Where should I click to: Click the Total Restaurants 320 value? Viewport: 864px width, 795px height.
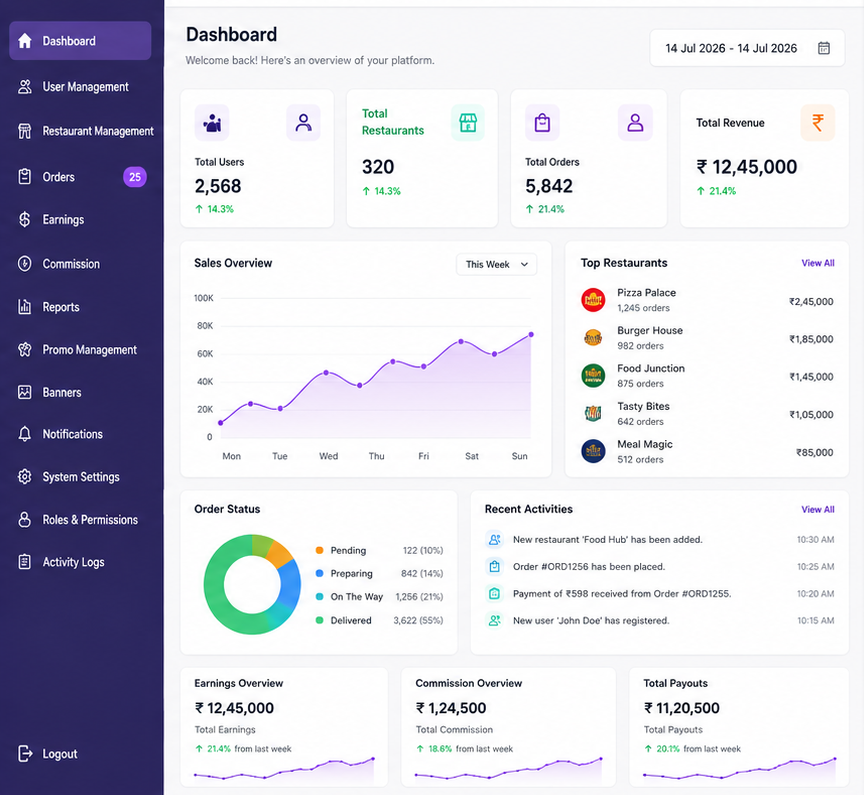(378, 167)
